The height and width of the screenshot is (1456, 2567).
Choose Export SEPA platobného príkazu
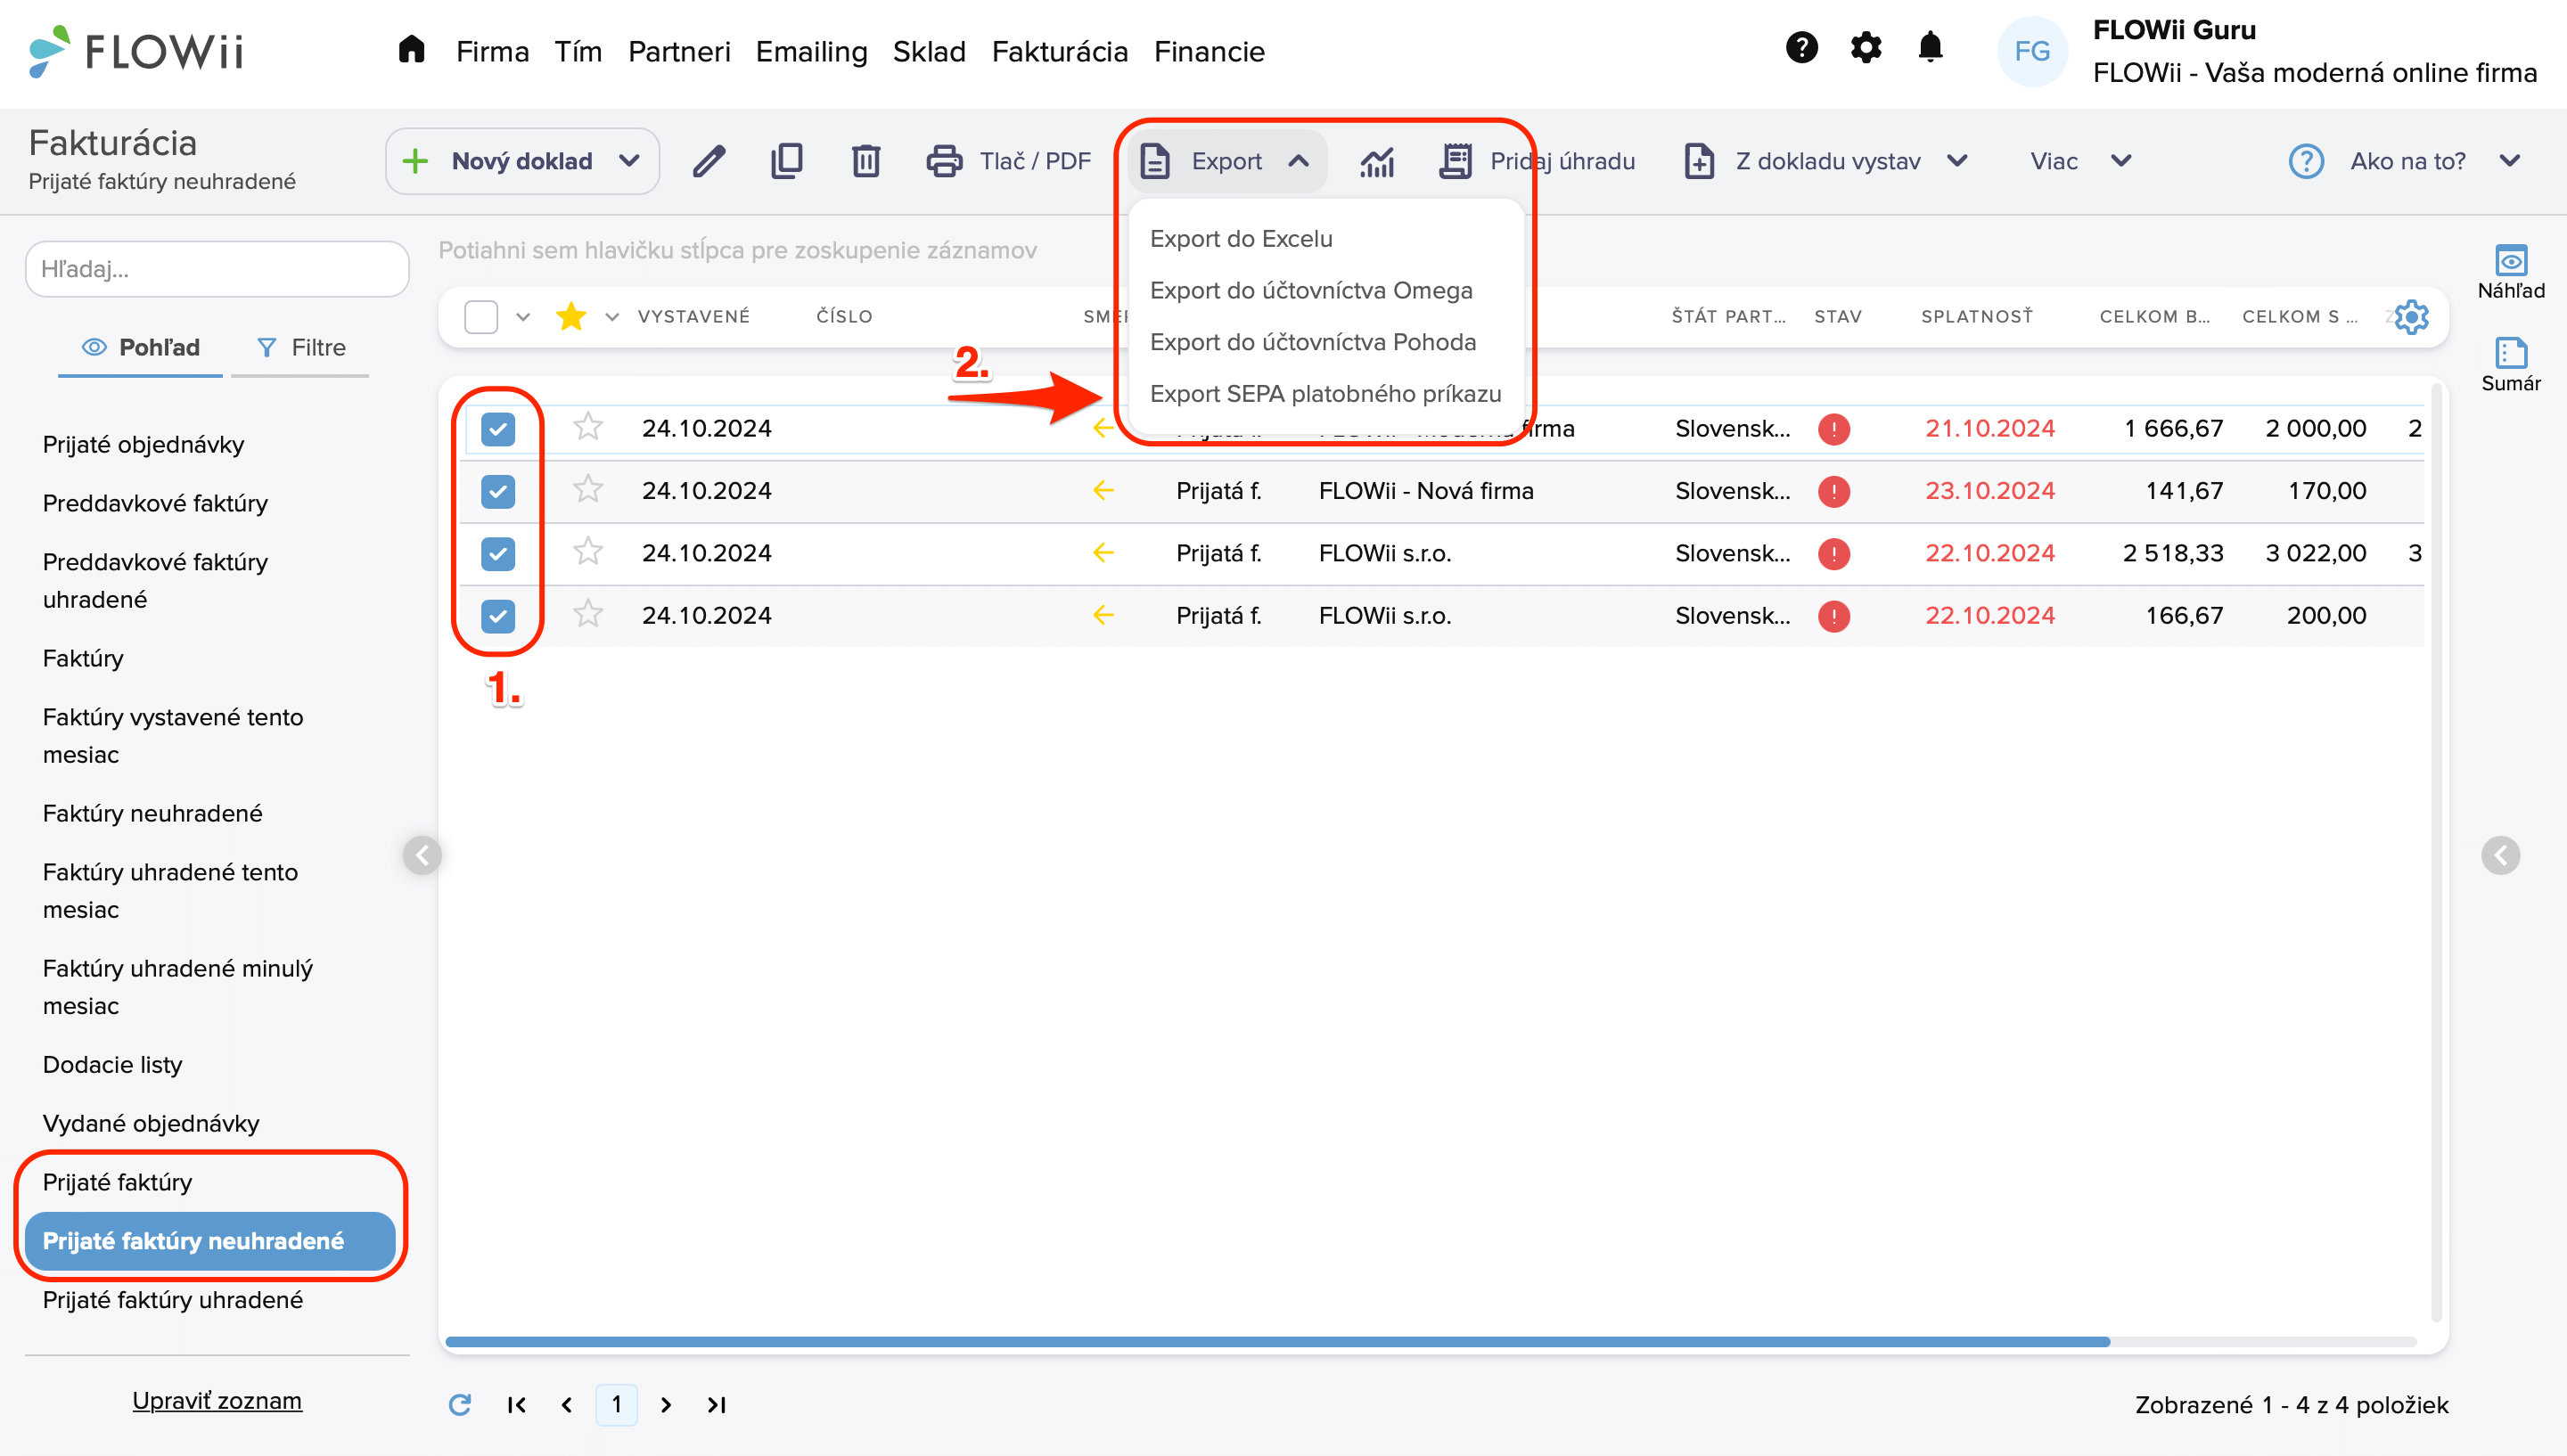click(x=1325, y=394)
